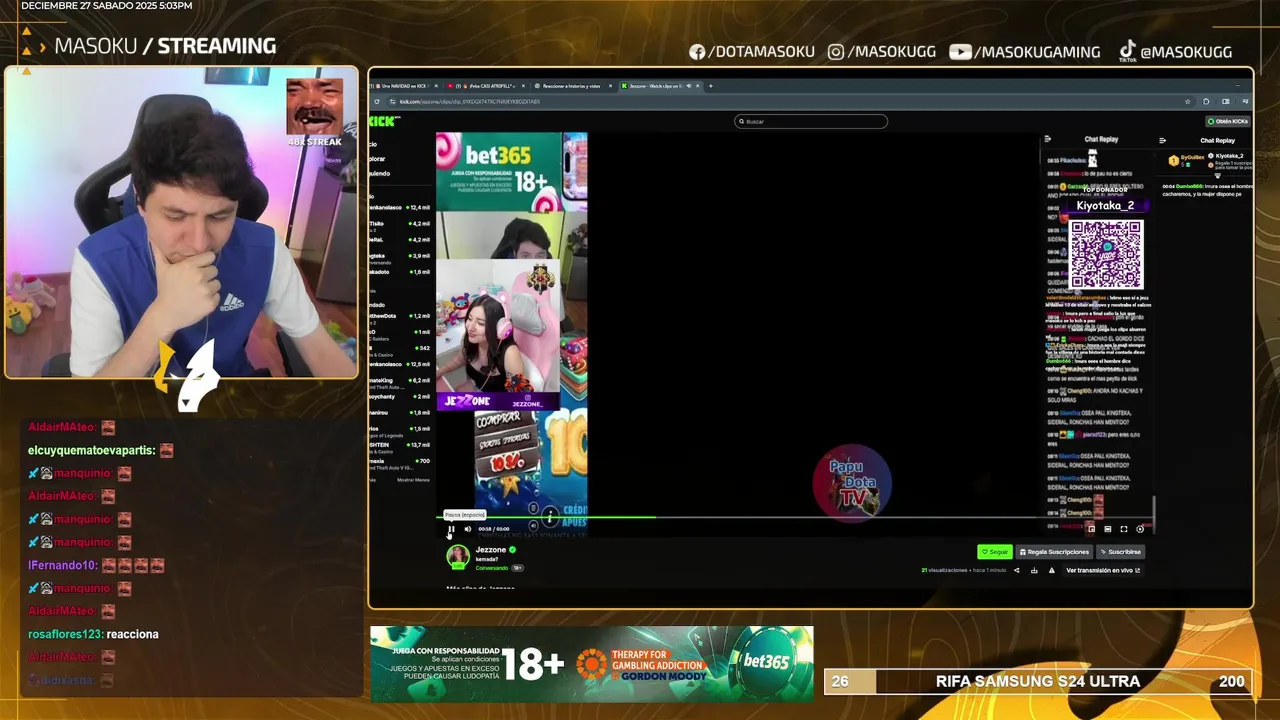Open the sidebar channel with 12,4 mil viewers

pos(401,207)
